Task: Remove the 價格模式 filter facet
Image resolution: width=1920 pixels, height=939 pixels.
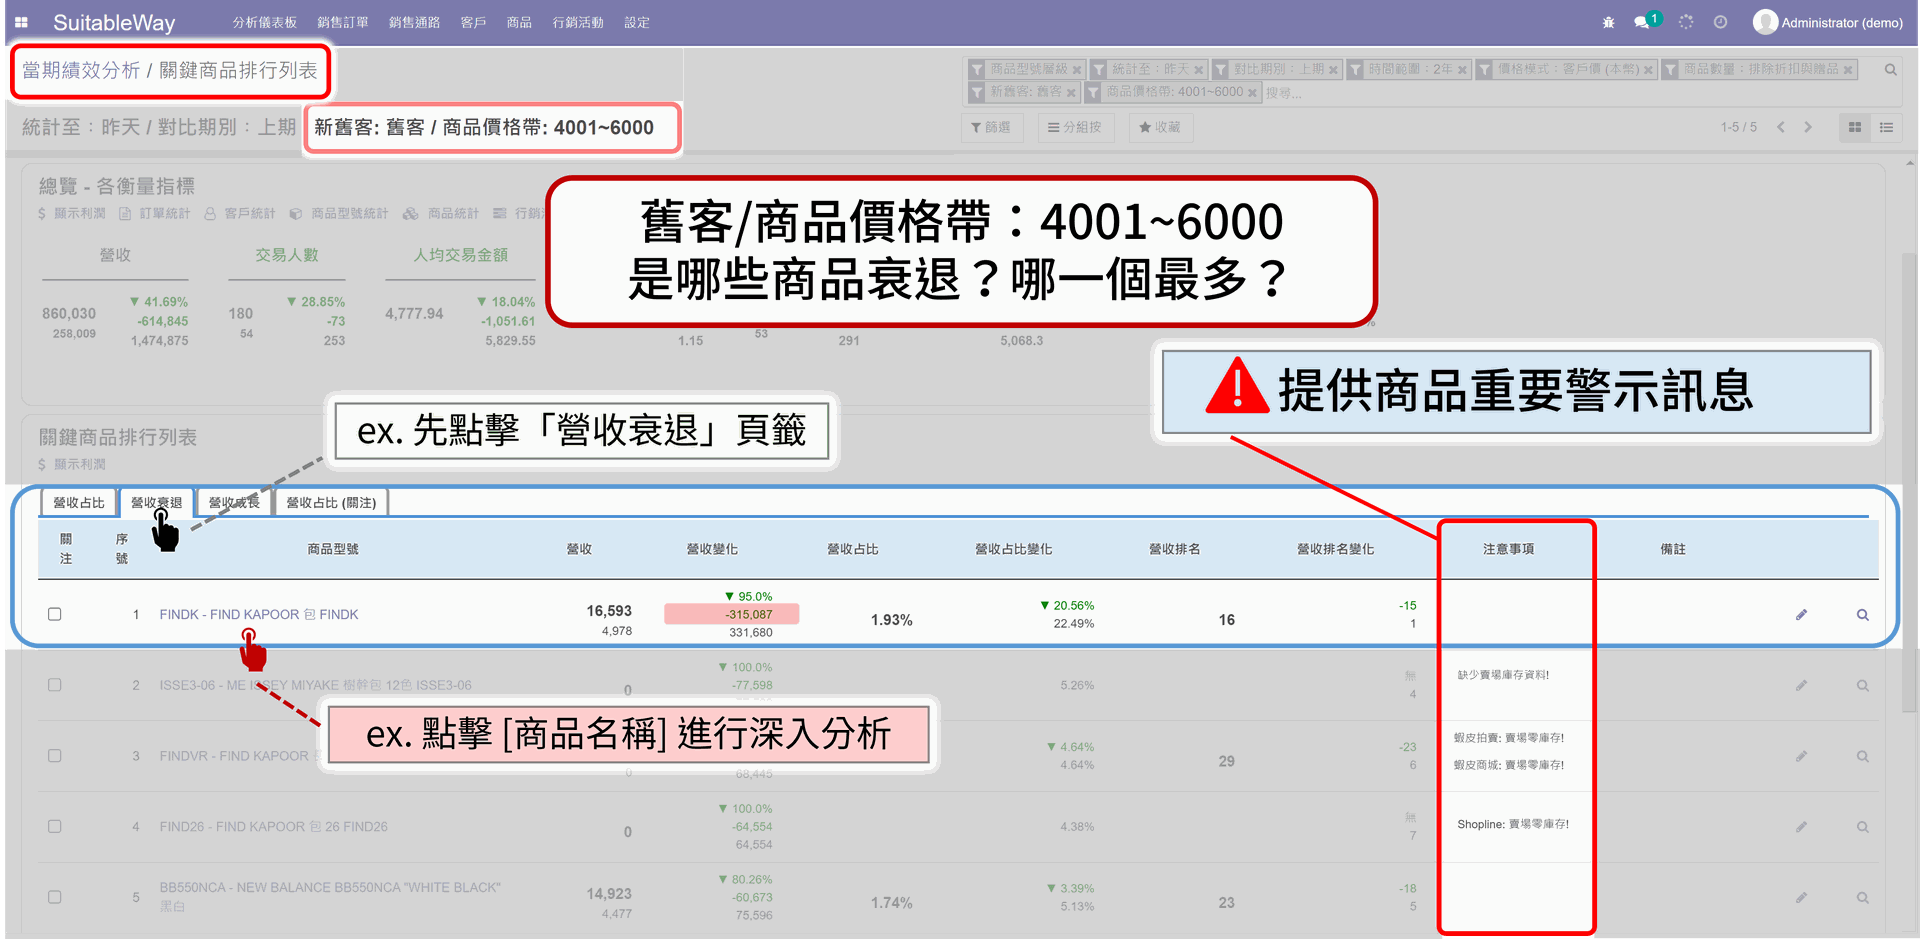Action: [x=1648, y=70]
